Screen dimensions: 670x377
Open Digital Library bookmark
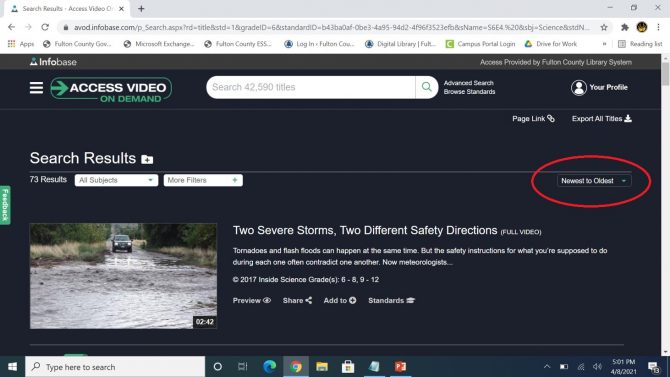pos(400,44)
